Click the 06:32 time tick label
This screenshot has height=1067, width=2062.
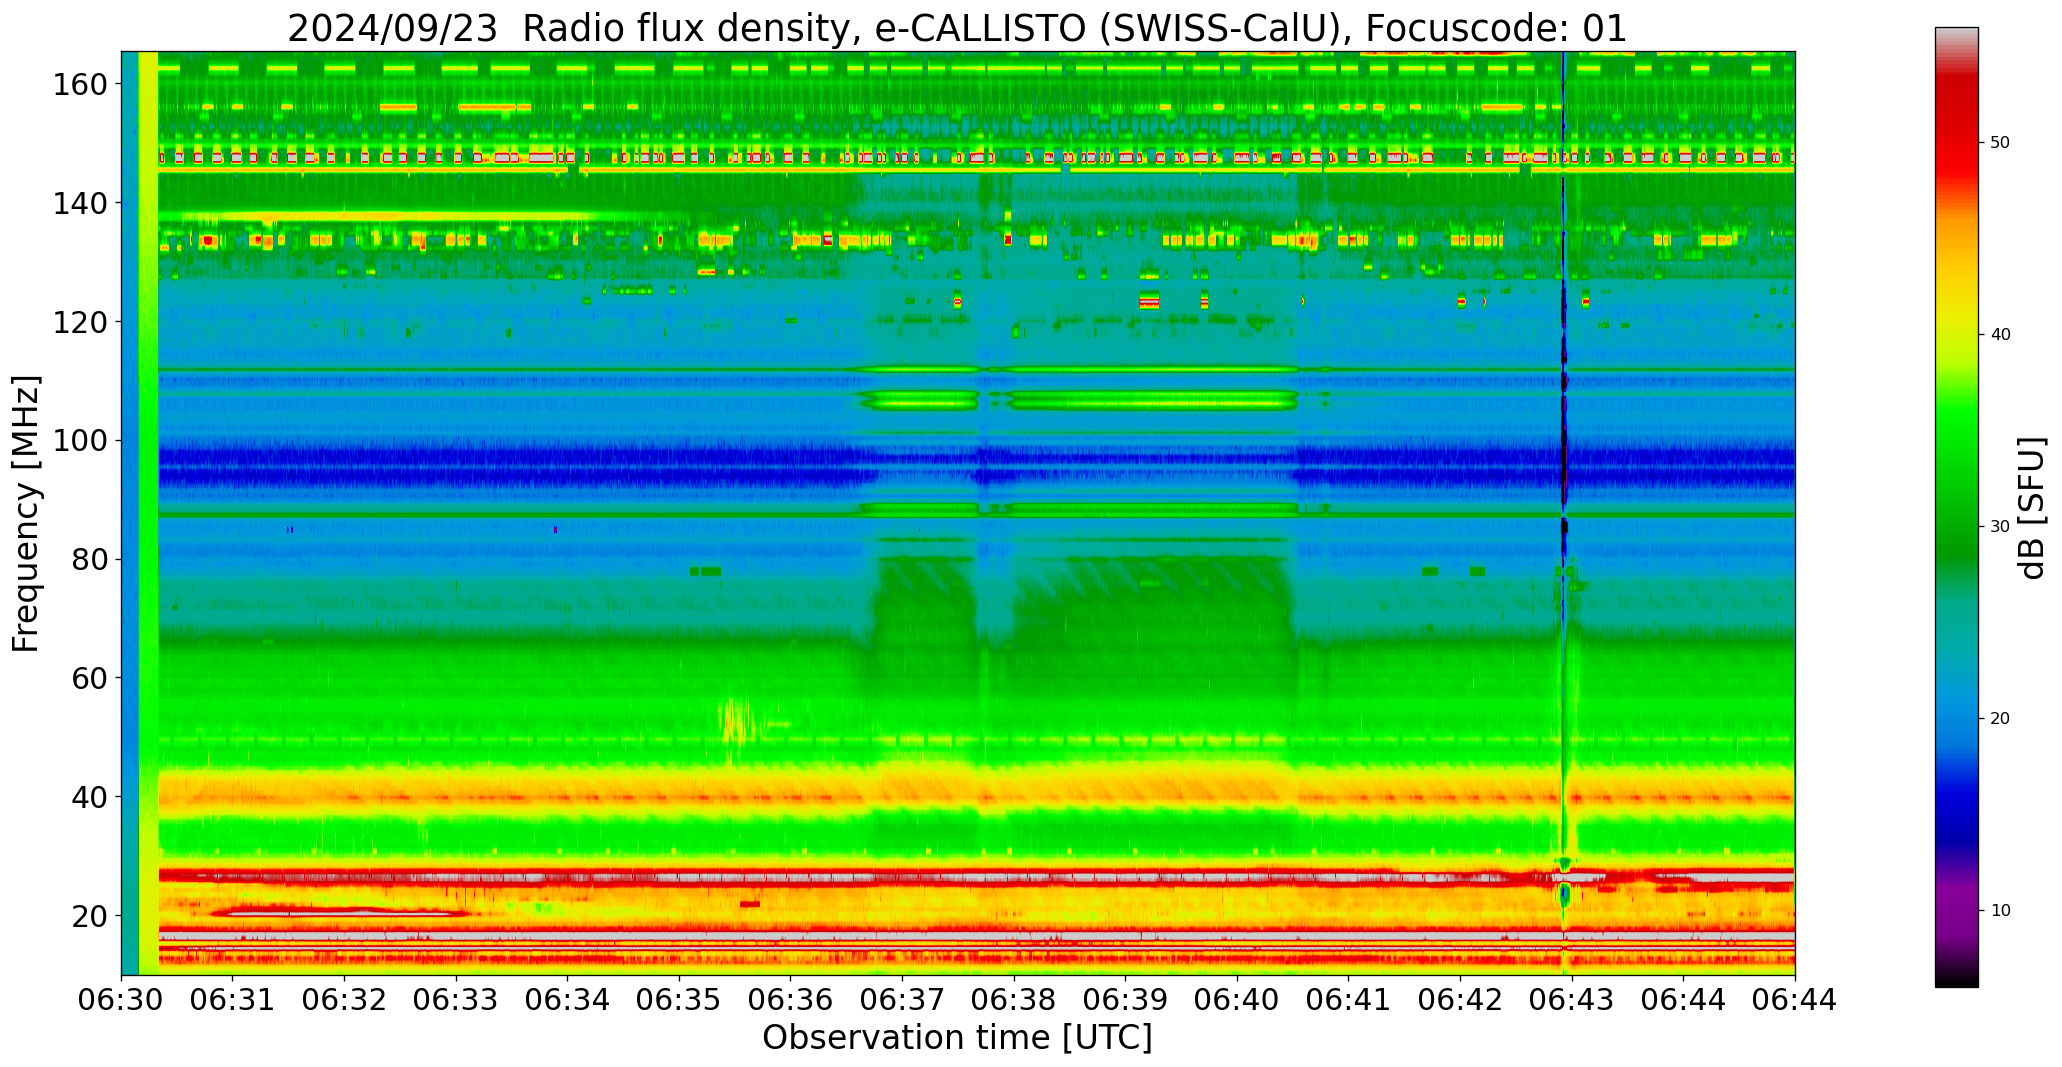pyautogui.click(x=345, y=999)
